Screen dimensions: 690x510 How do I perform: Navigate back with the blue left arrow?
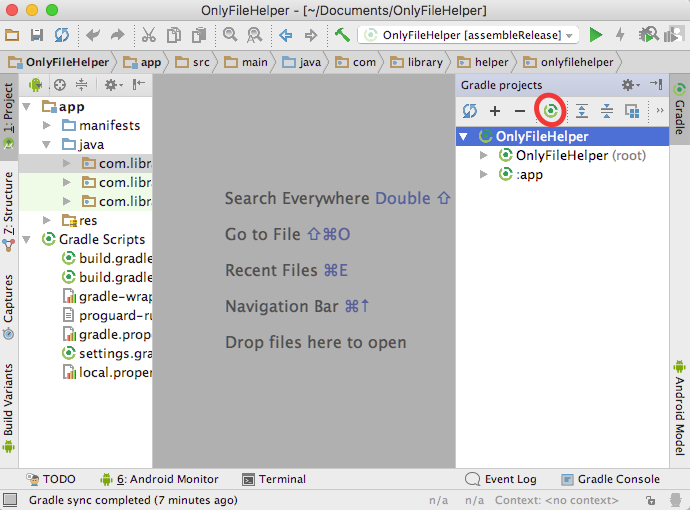coord(286,35)
